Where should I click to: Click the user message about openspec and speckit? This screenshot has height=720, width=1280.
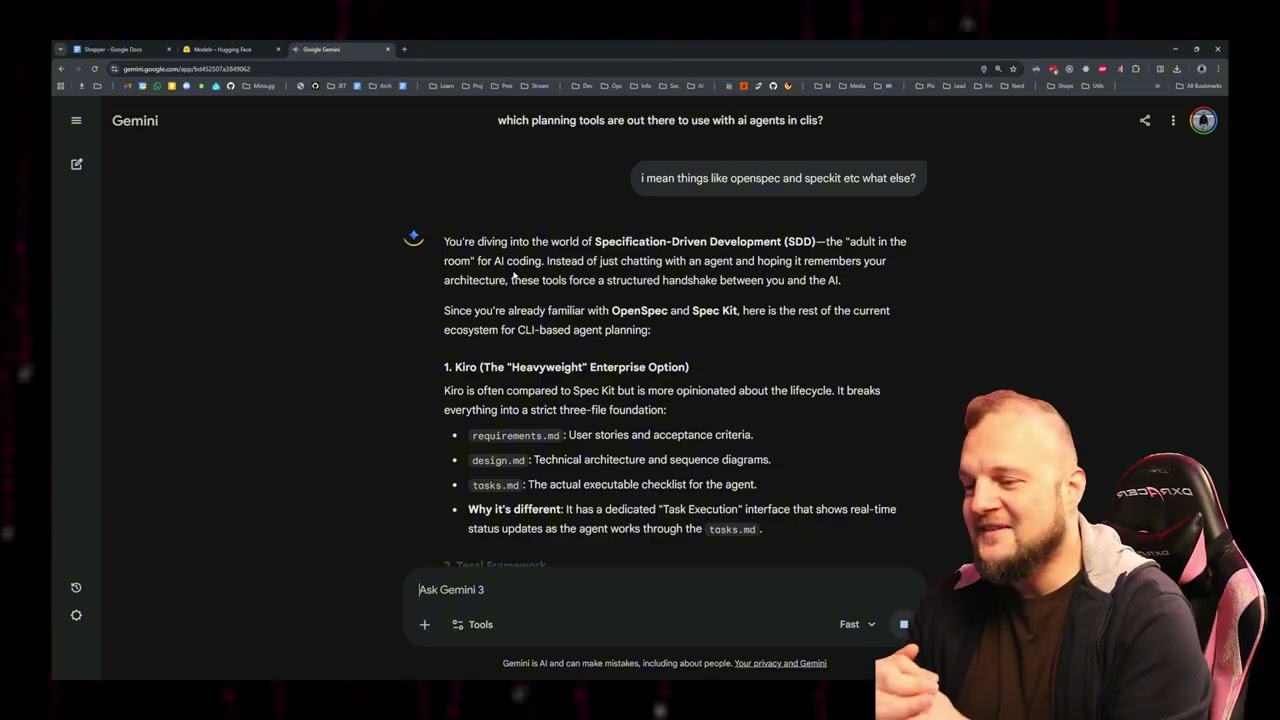[778, 178]
